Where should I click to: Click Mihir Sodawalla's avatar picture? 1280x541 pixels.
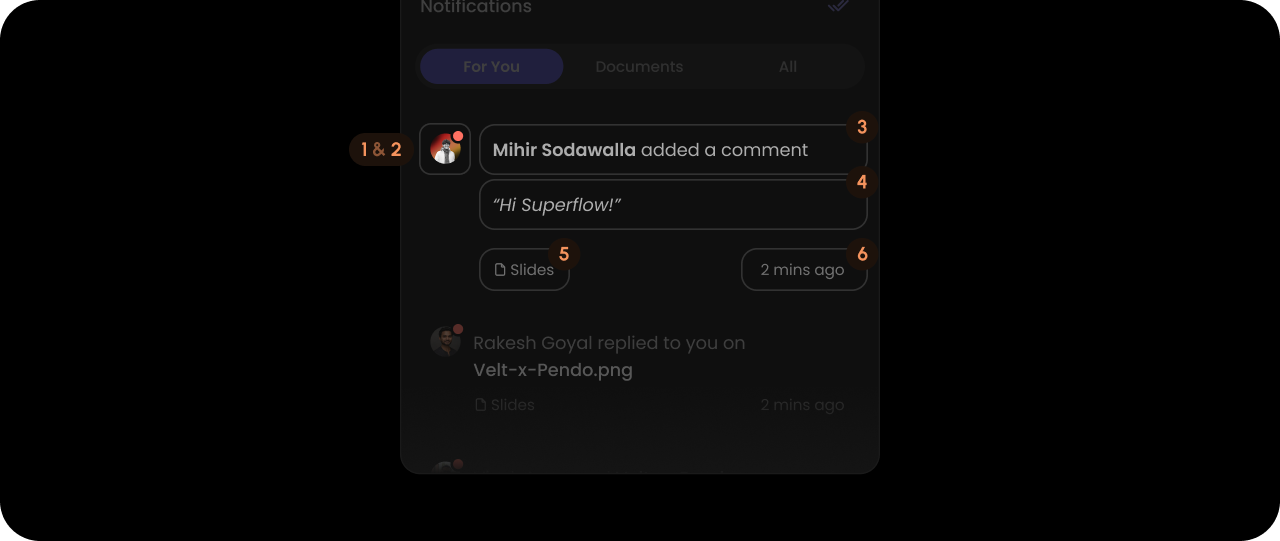point(445,150)
